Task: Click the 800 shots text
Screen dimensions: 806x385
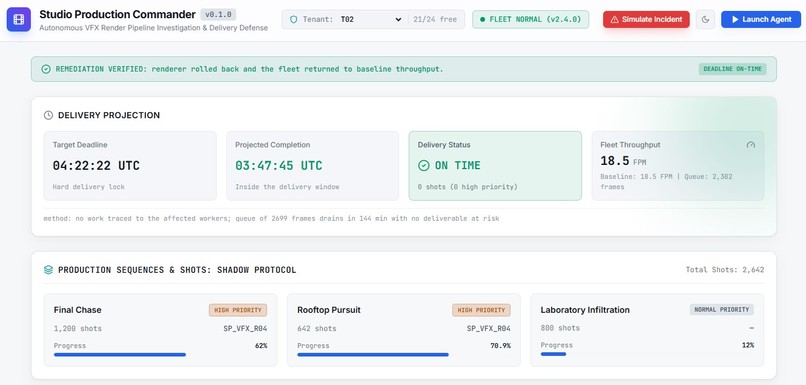Action: (x=560, y=328)
